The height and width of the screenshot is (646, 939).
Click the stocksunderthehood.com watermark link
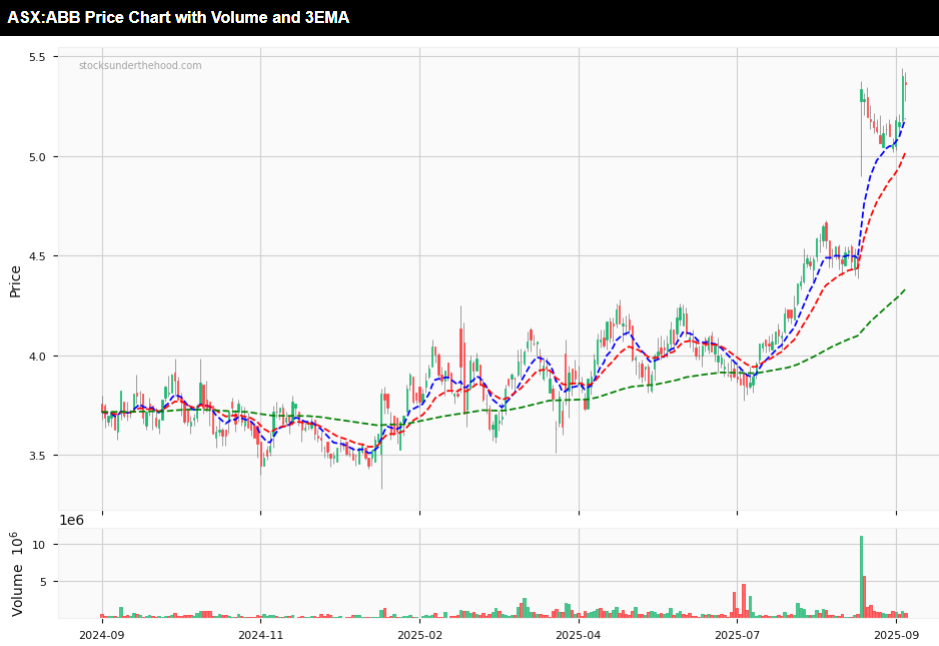tap(140, 66)
